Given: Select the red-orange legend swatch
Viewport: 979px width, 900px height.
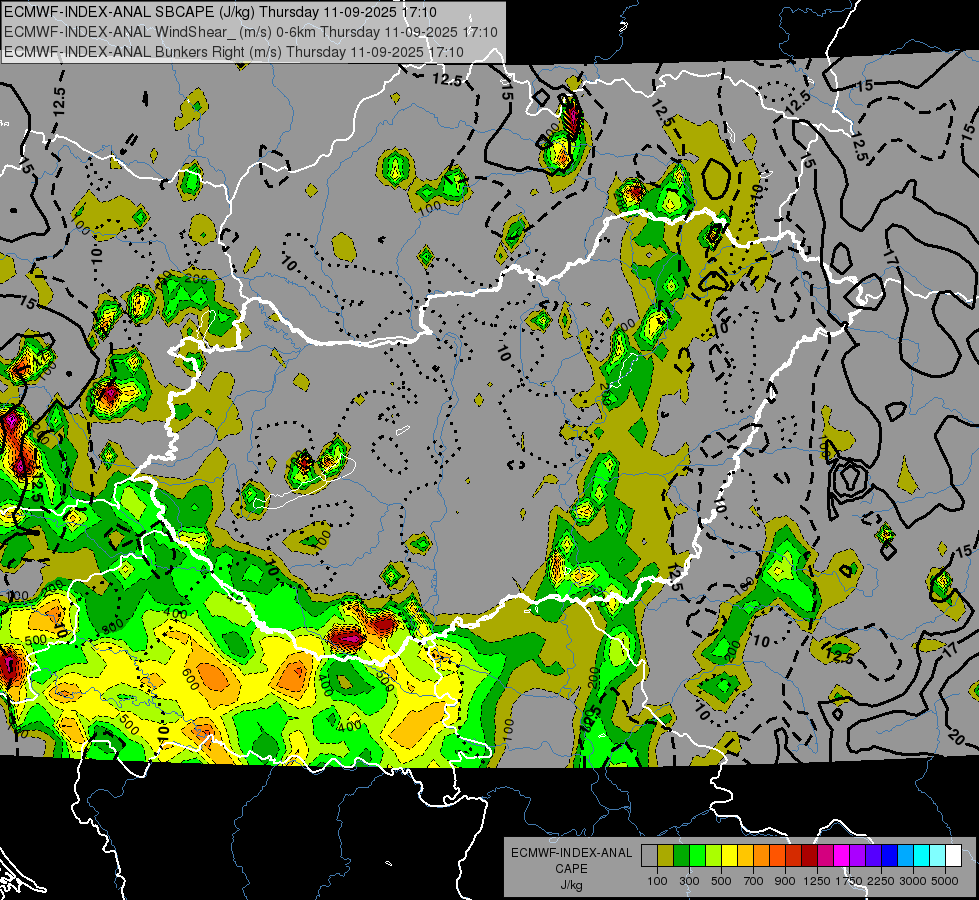Looking at the screenshot, I should pos(777,855).
